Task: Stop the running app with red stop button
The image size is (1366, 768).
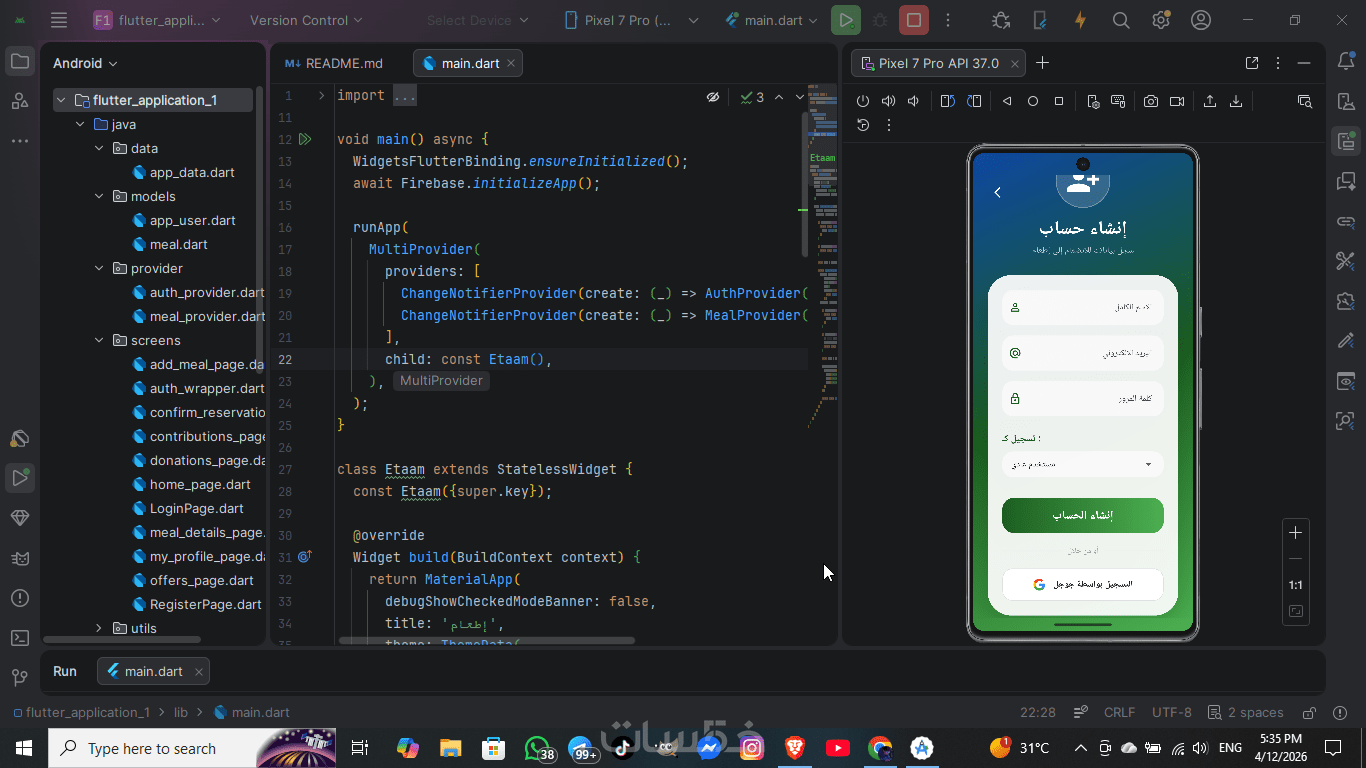Action: pos(913,20)
